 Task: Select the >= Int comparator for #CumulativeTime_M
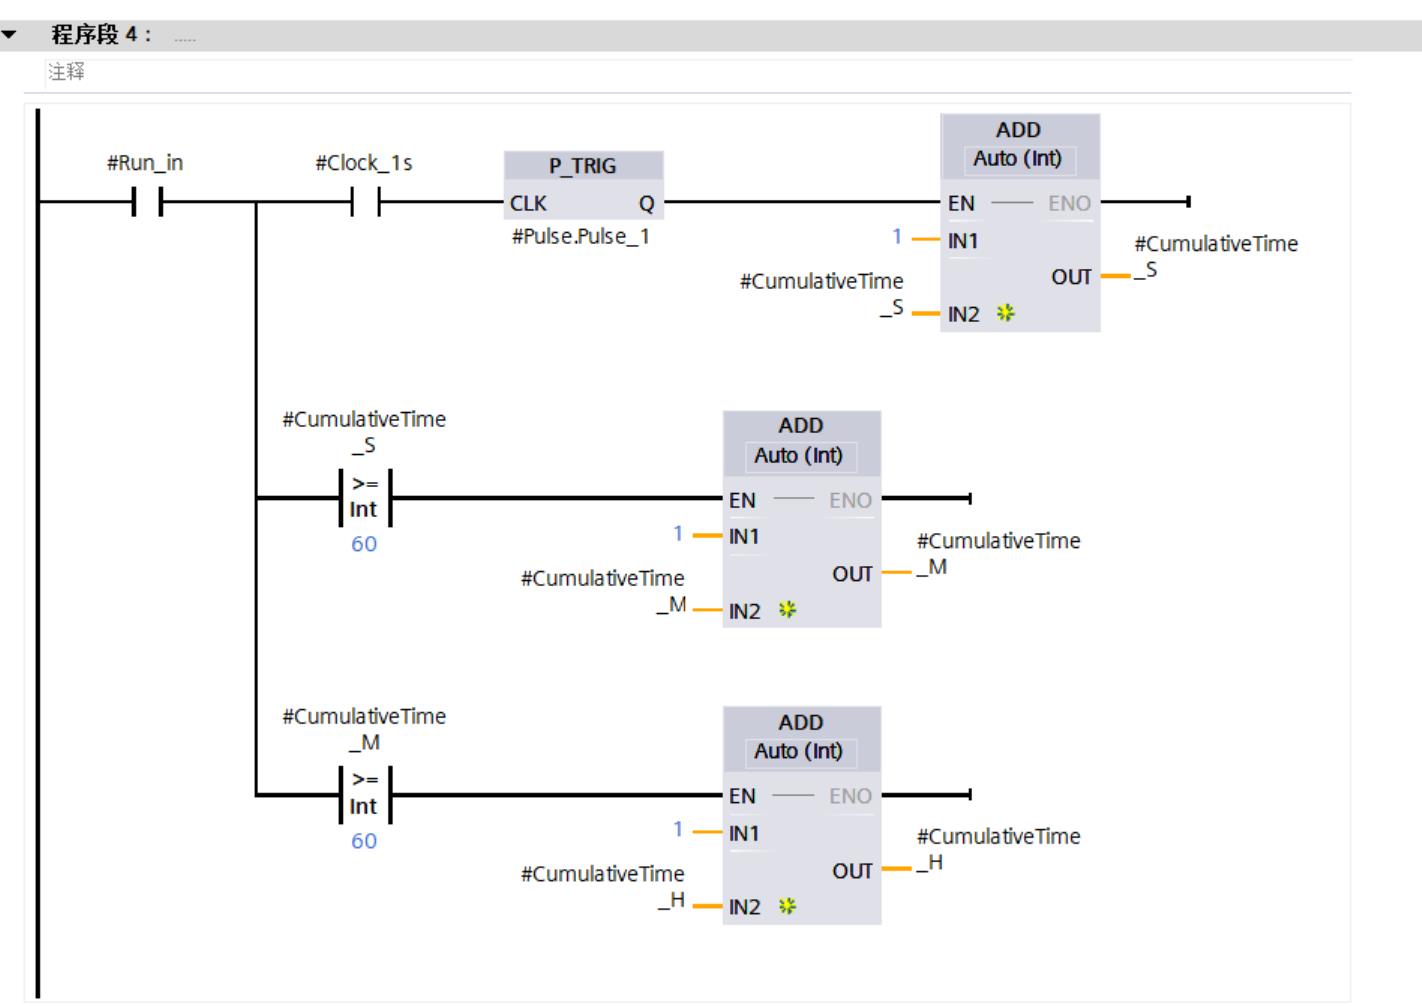coord(364,794)
